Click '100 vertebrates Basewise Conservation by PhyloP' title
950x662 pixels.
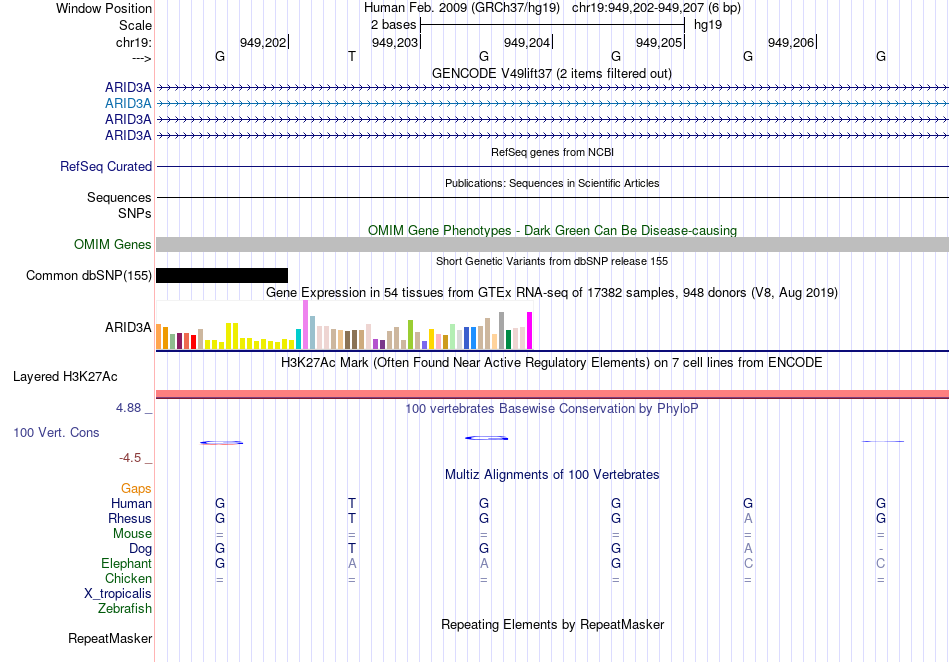(552, 409)
